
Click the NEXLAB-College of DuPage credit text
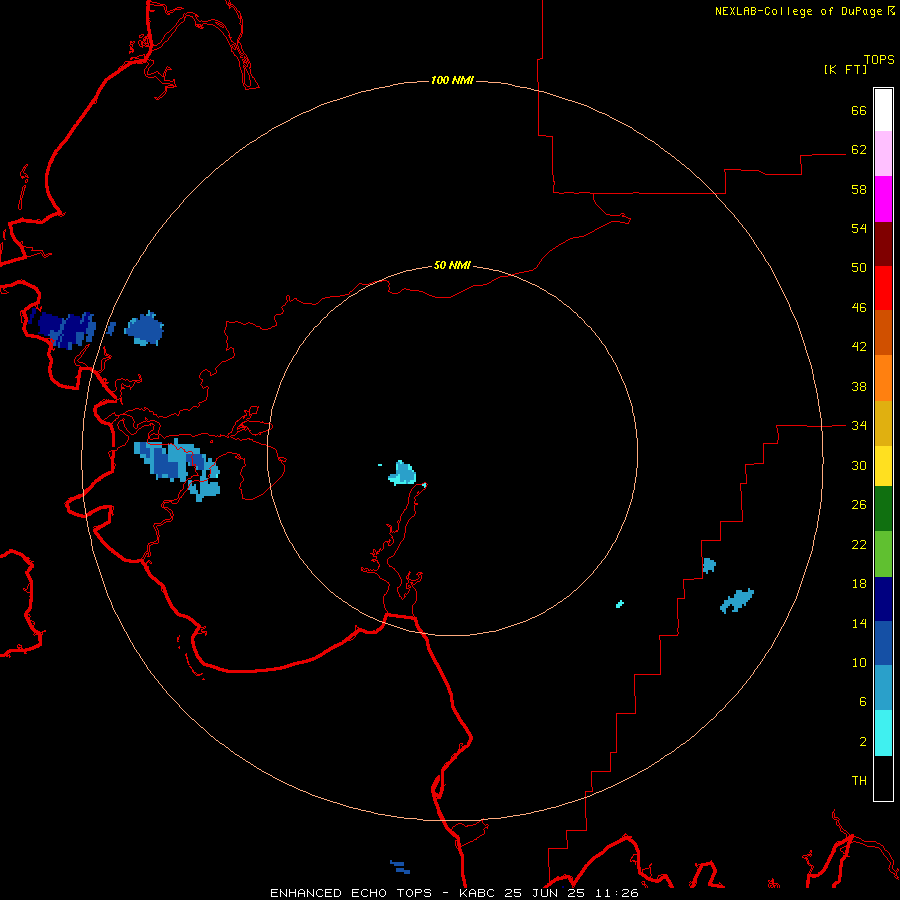[804, 11]
